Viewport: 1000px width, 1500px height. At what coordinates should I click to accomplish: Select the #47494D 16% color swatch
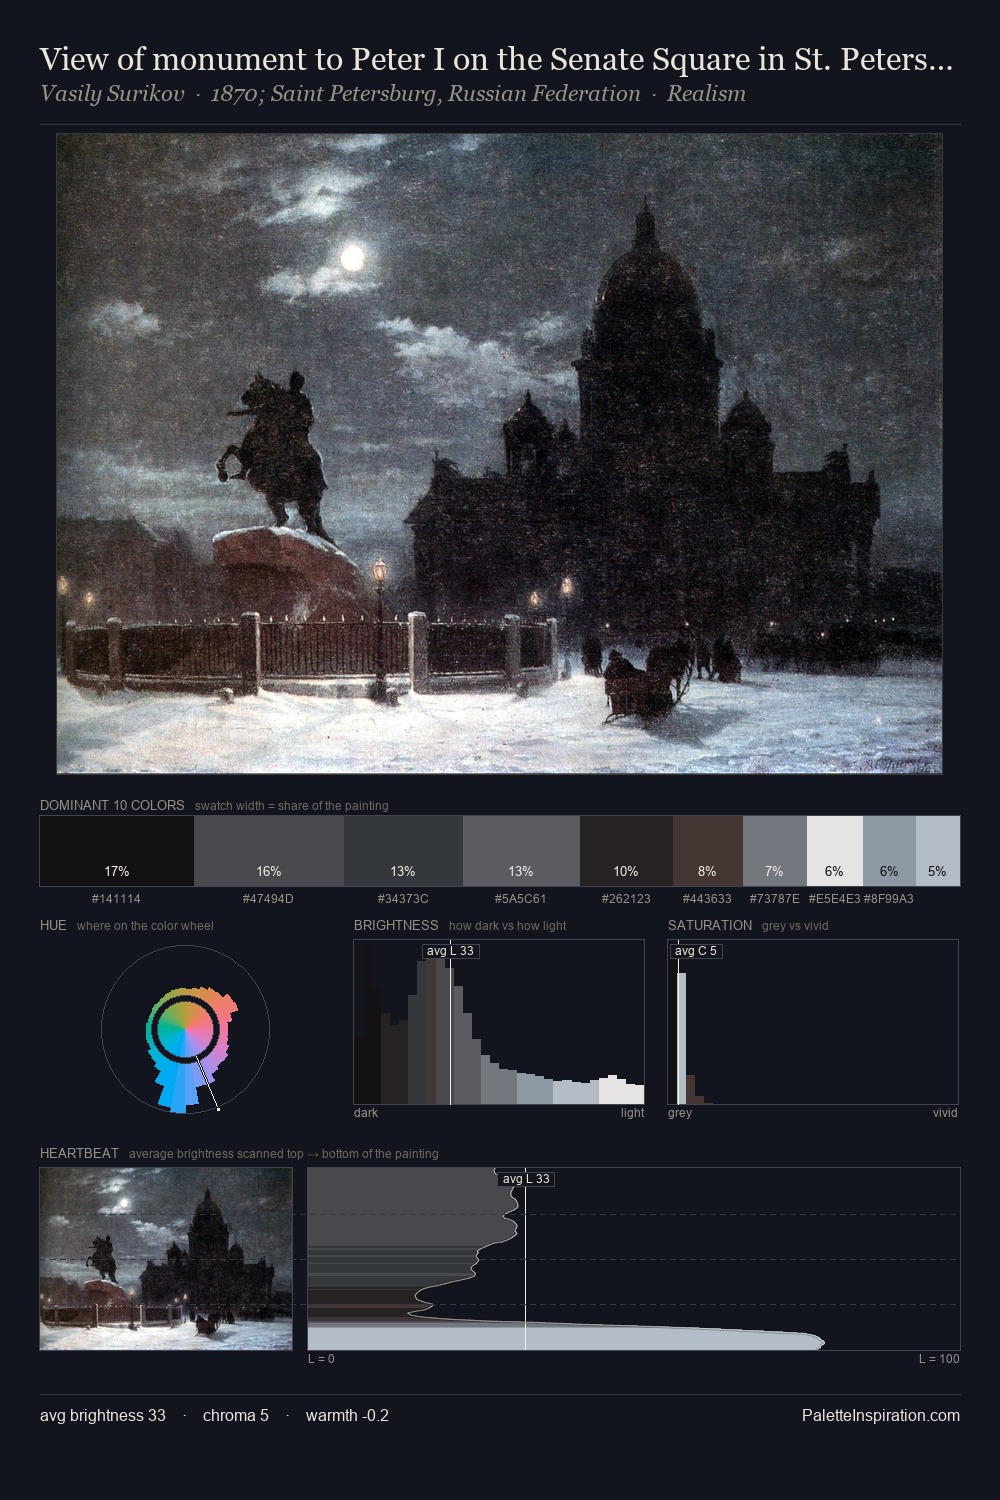269,851
